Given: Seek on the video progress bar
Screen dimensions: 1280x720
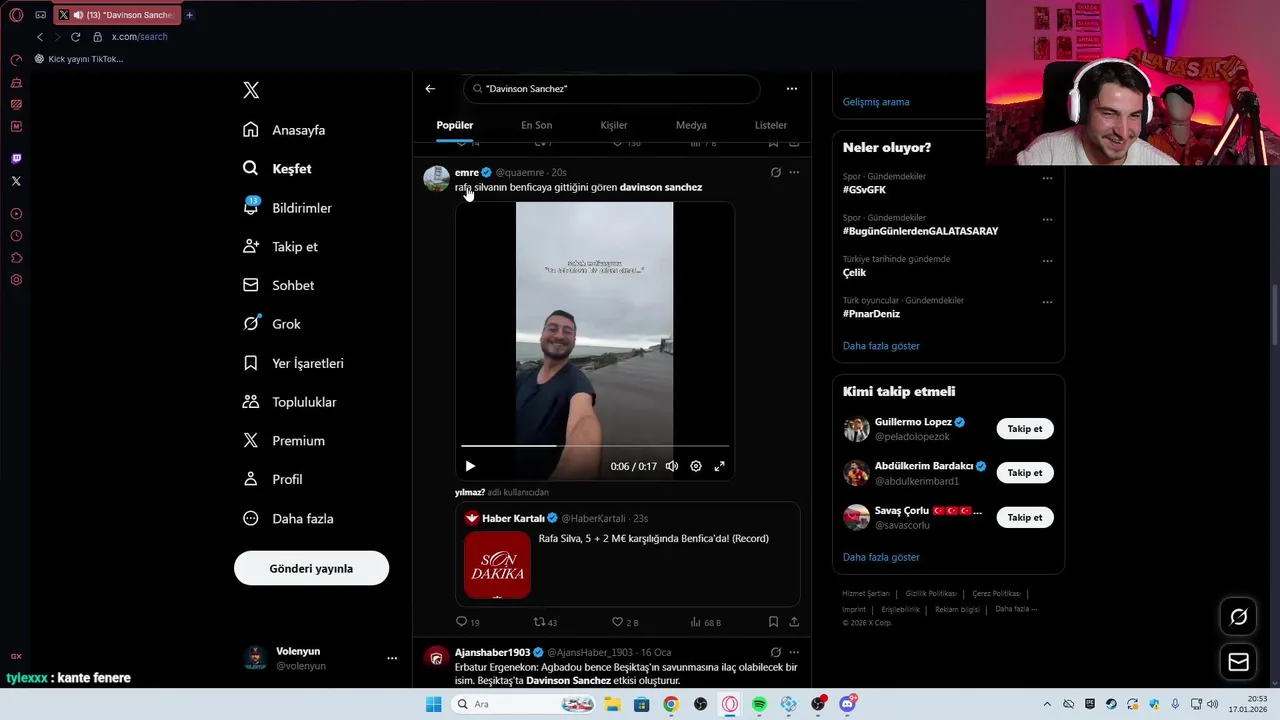Looking at the screenshot, I should click(x=595, y=446).
